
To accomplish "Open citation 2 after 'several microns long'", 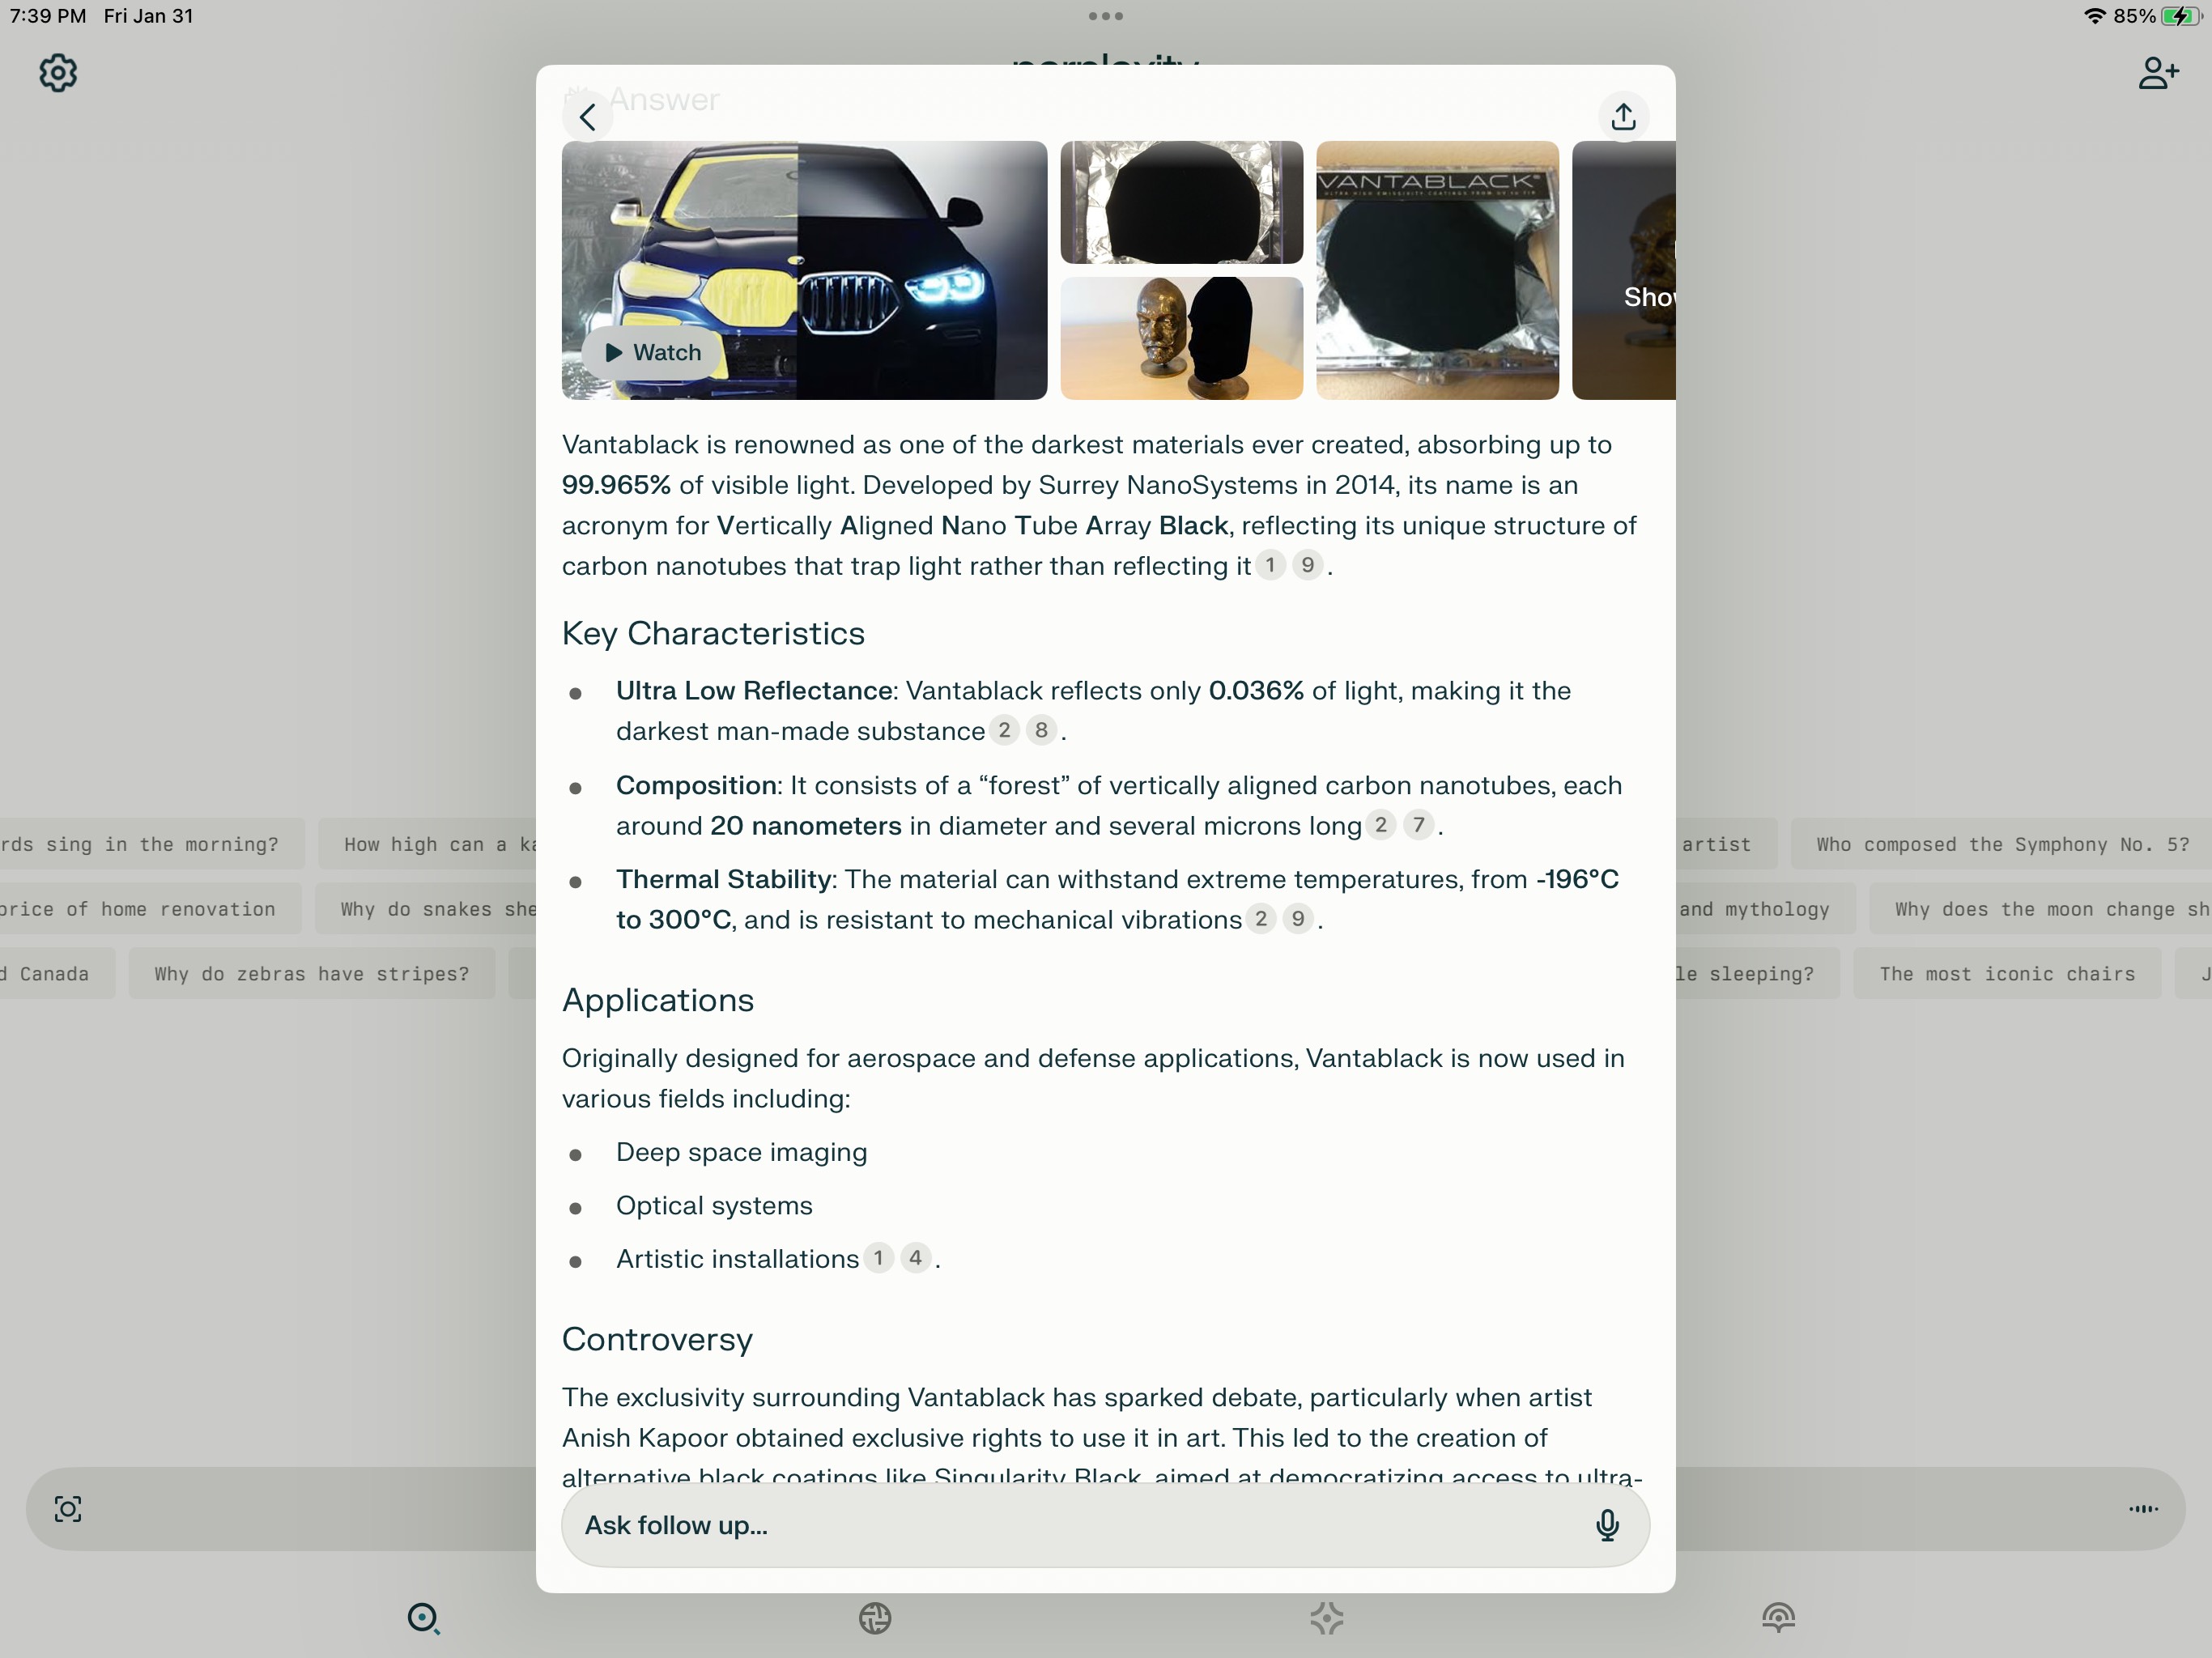I will tap(1381, 825).
